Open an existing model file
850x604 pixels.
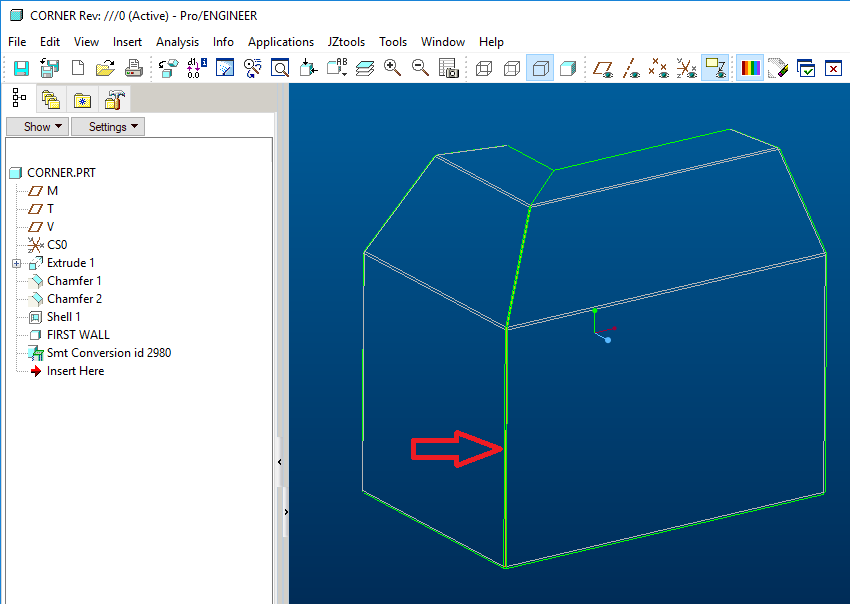tap(105, 67)
